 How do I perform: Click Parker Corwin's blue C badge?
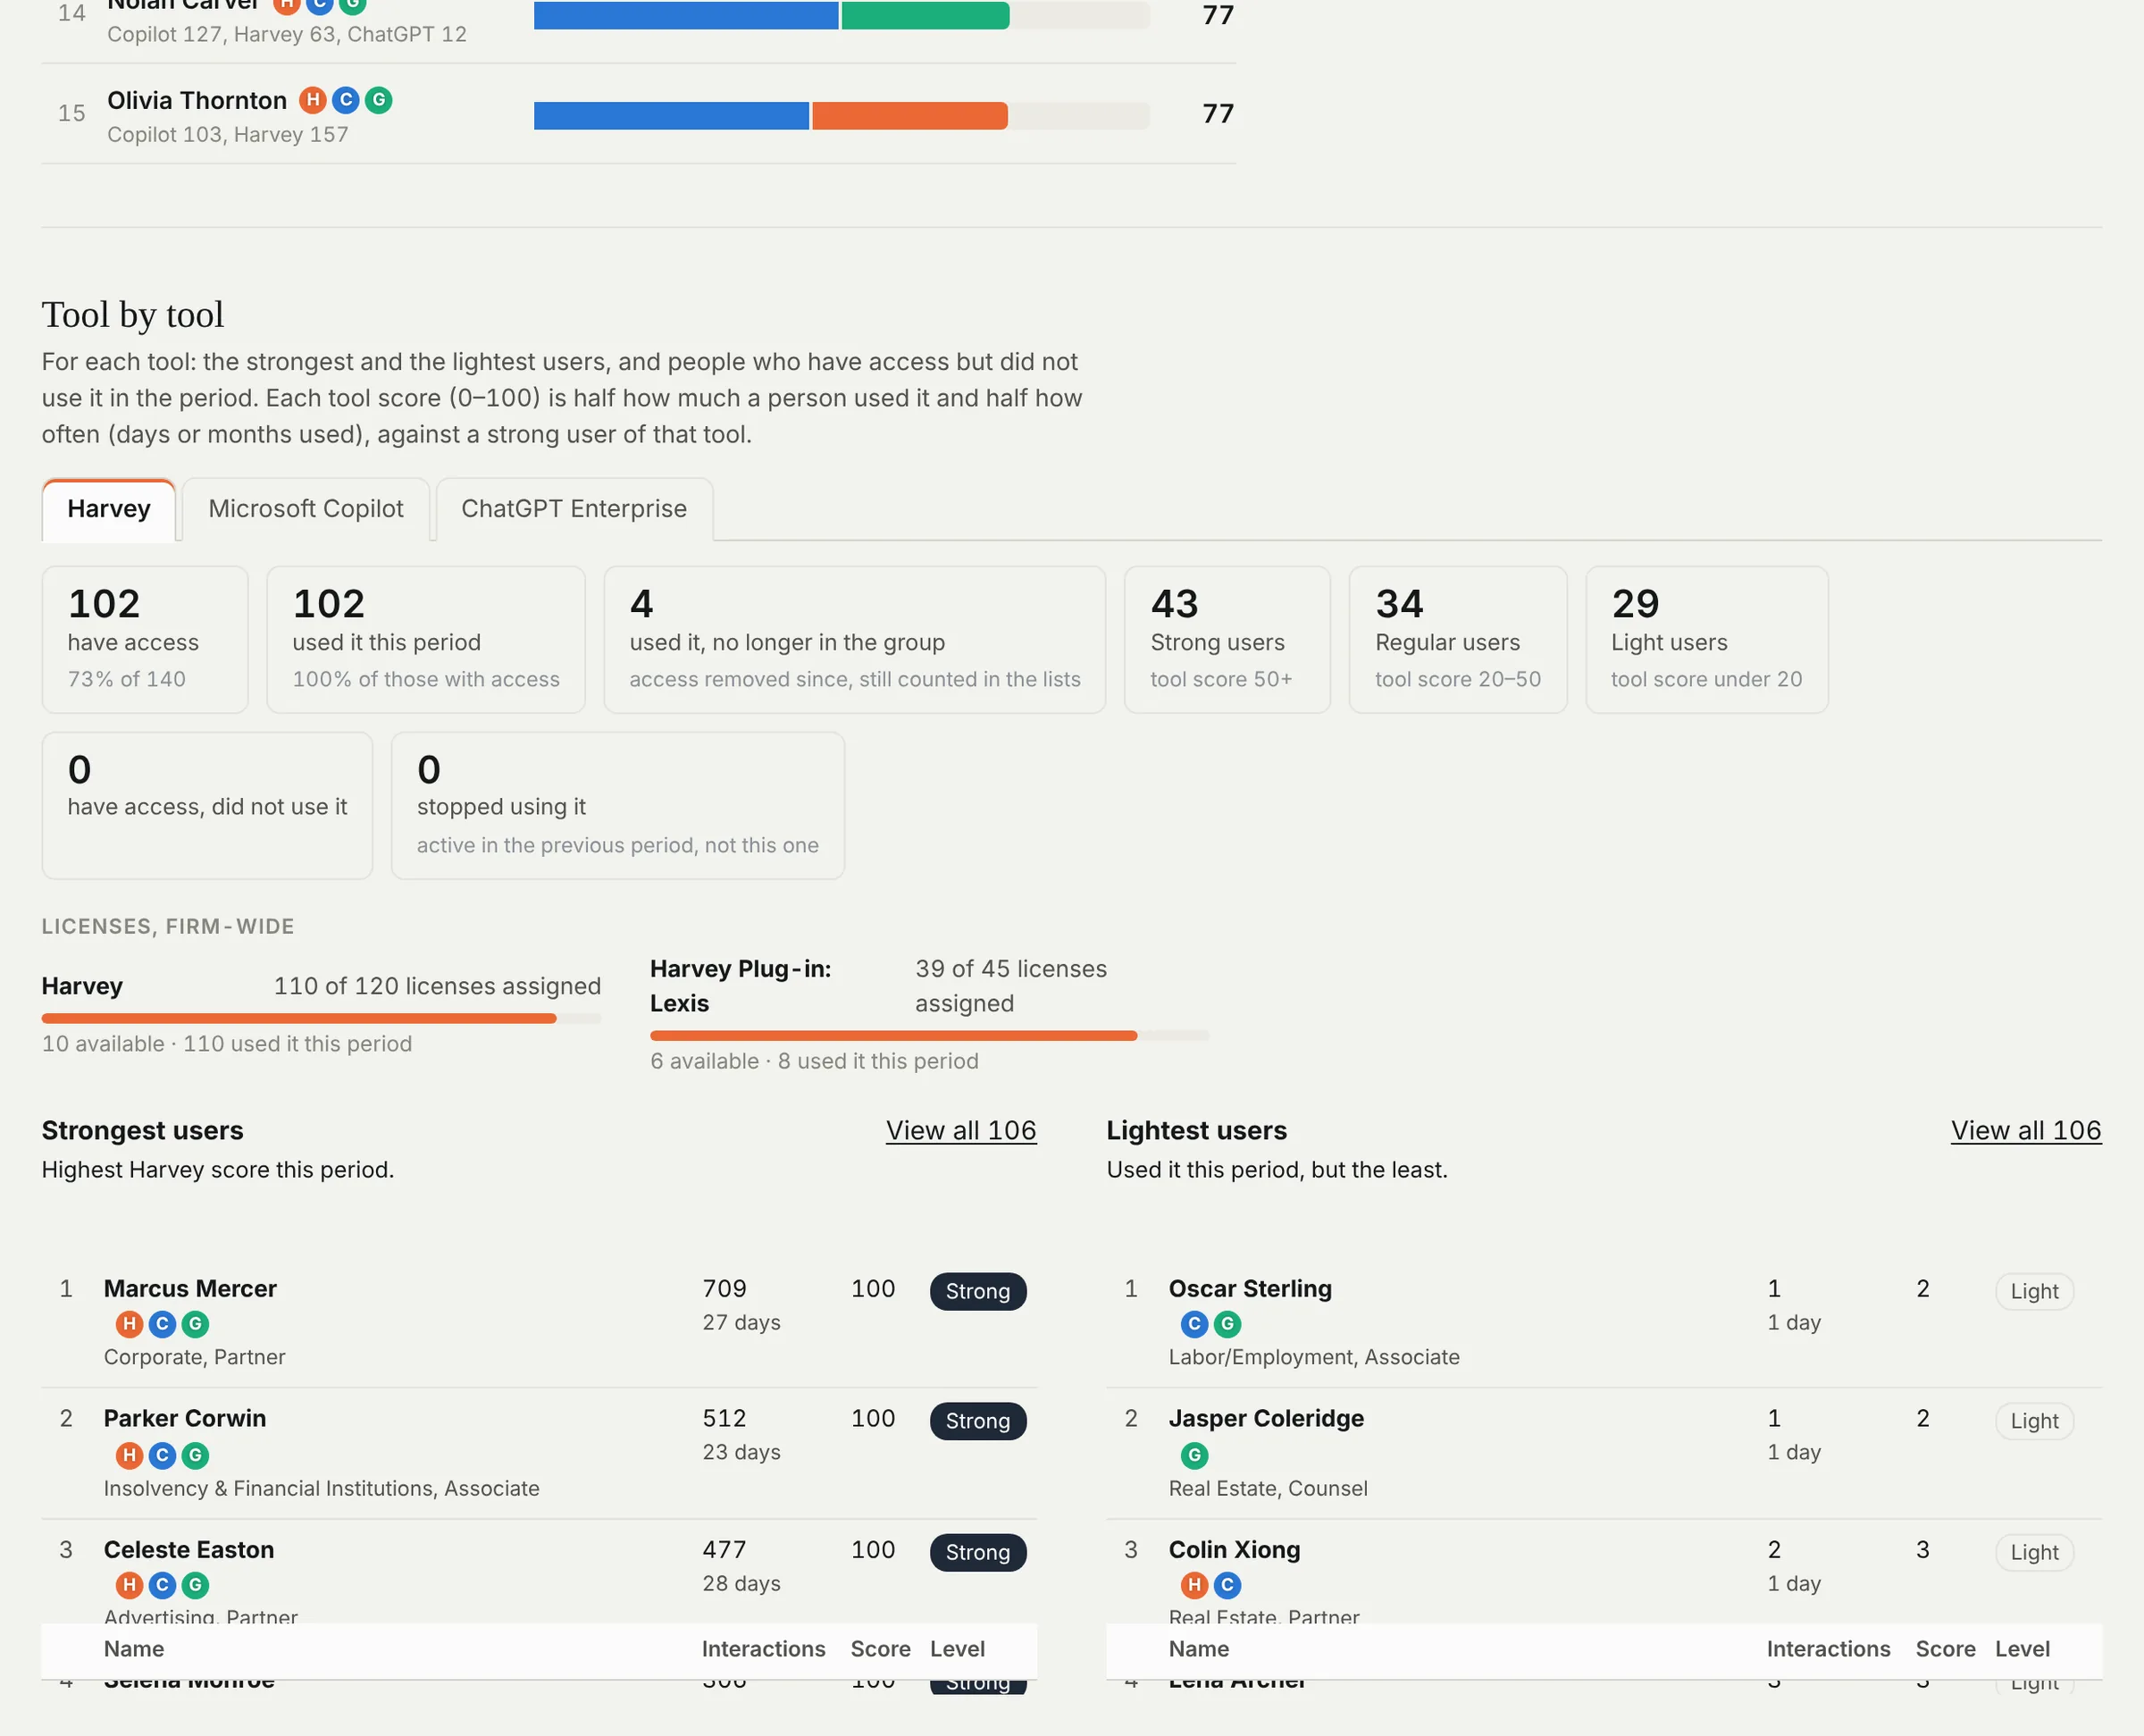click(x=162, y=1455)
